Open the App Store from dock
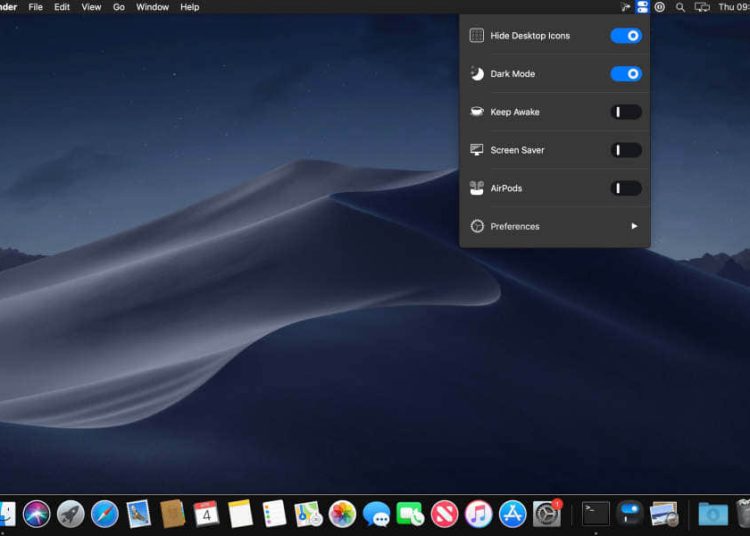Viewport: 750px width, 536px height. tap(512, 514)
